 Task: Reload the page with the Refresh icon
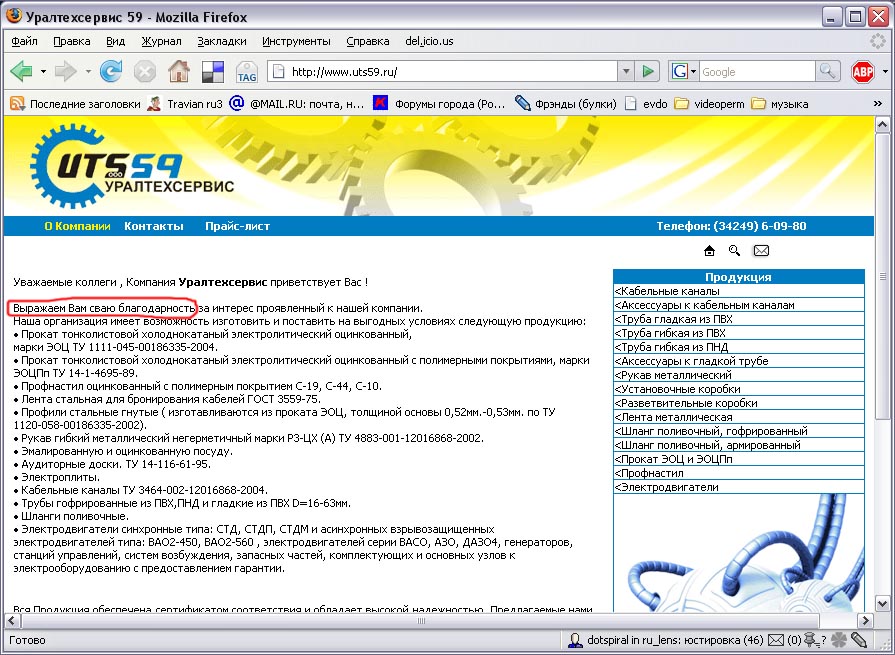pyautogui.click(x=111, y=72)
